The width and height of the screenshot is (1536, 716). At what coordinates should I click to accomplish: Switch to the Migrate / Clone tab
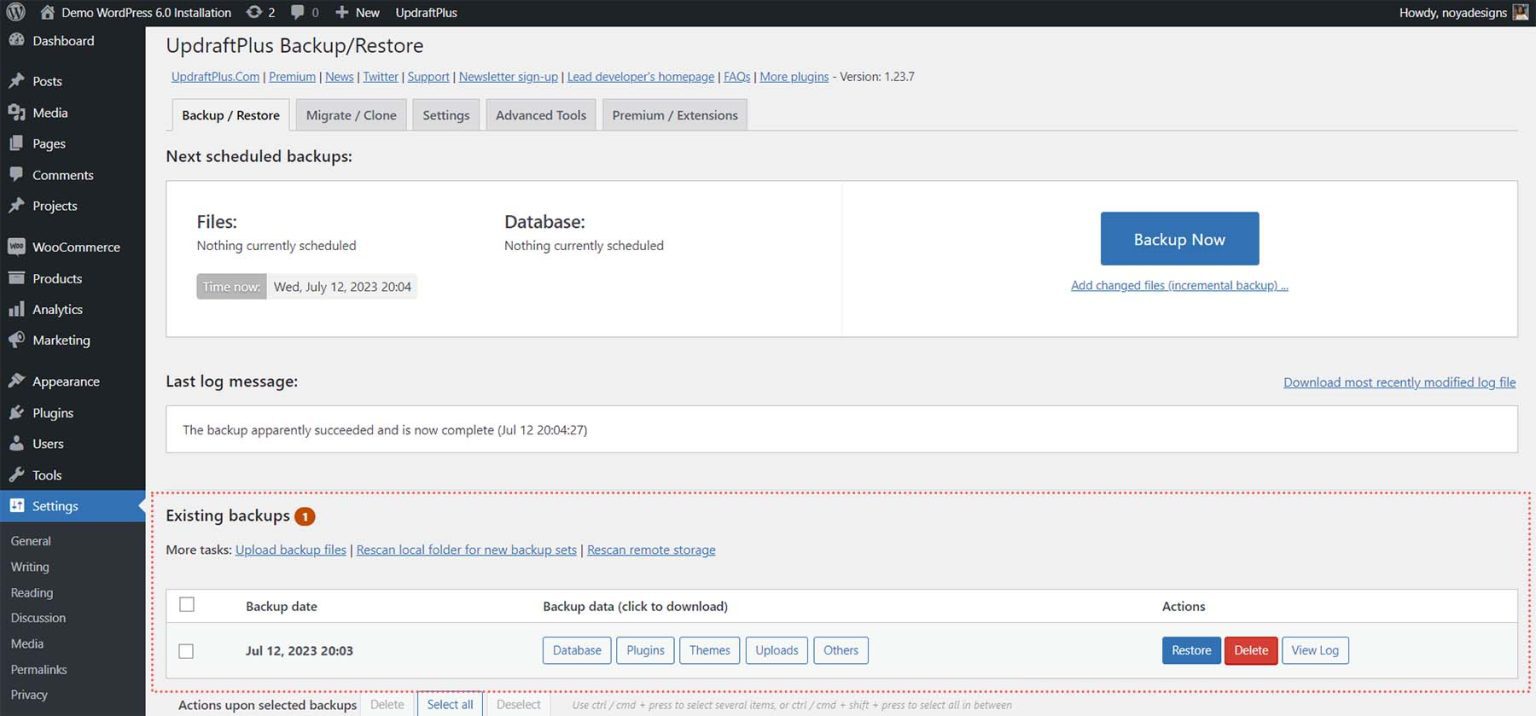tap(351, 114)
